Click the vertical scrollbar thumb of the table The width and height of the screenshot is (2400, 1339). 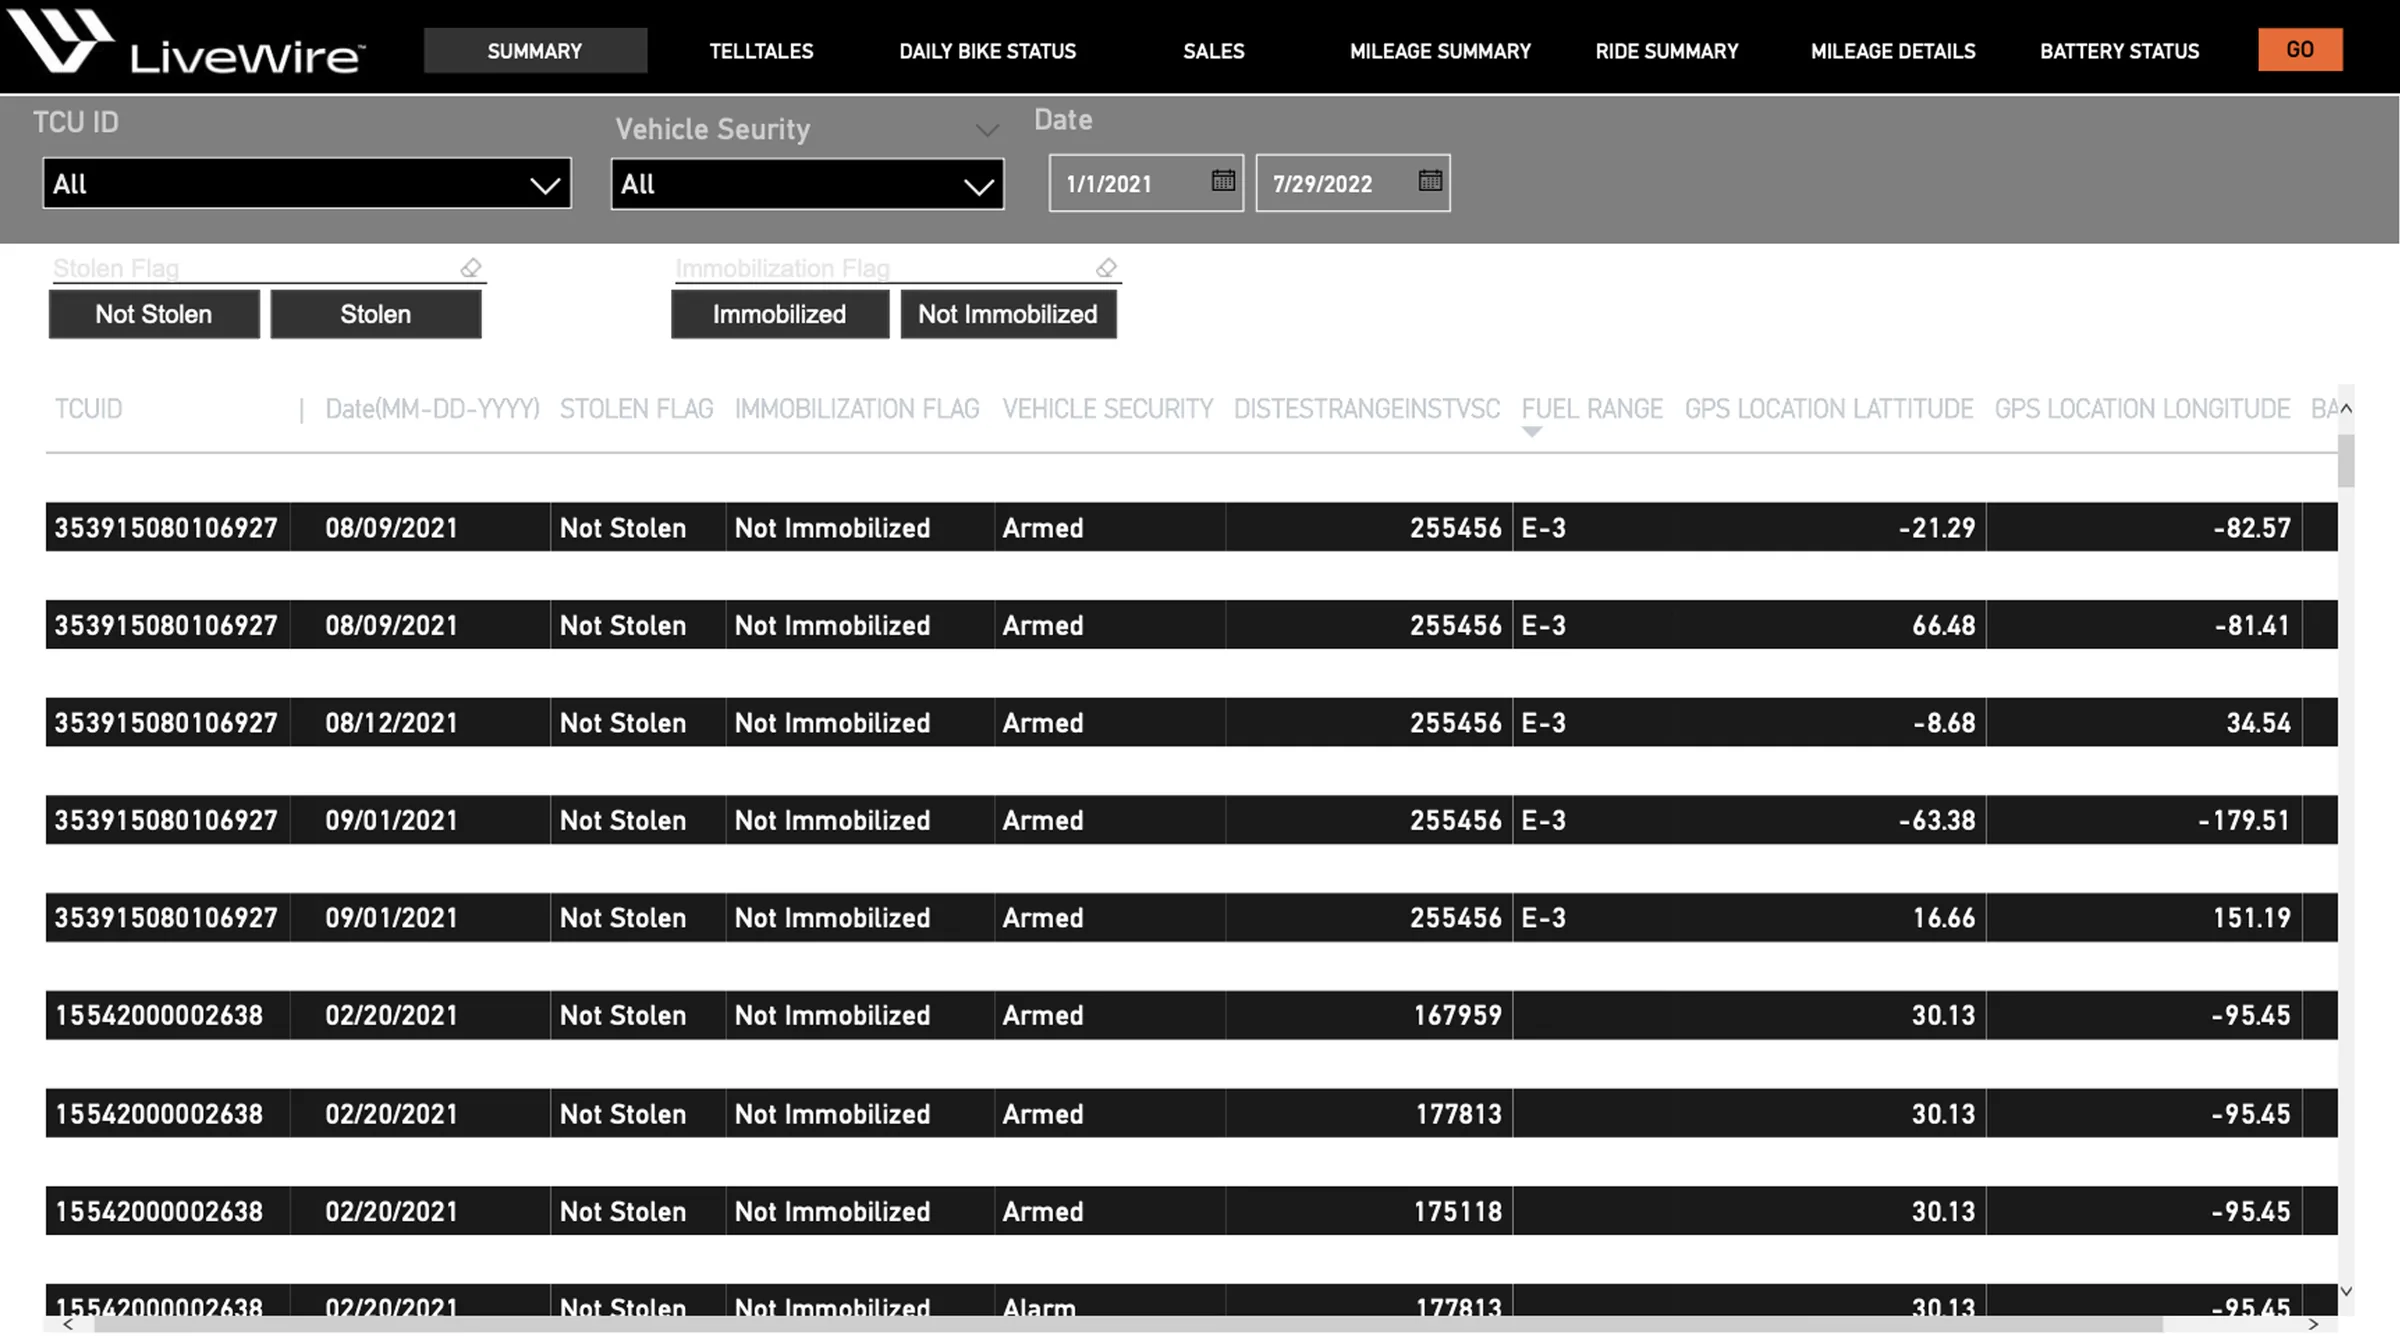pyautogui.click(x=2346, y=460)
